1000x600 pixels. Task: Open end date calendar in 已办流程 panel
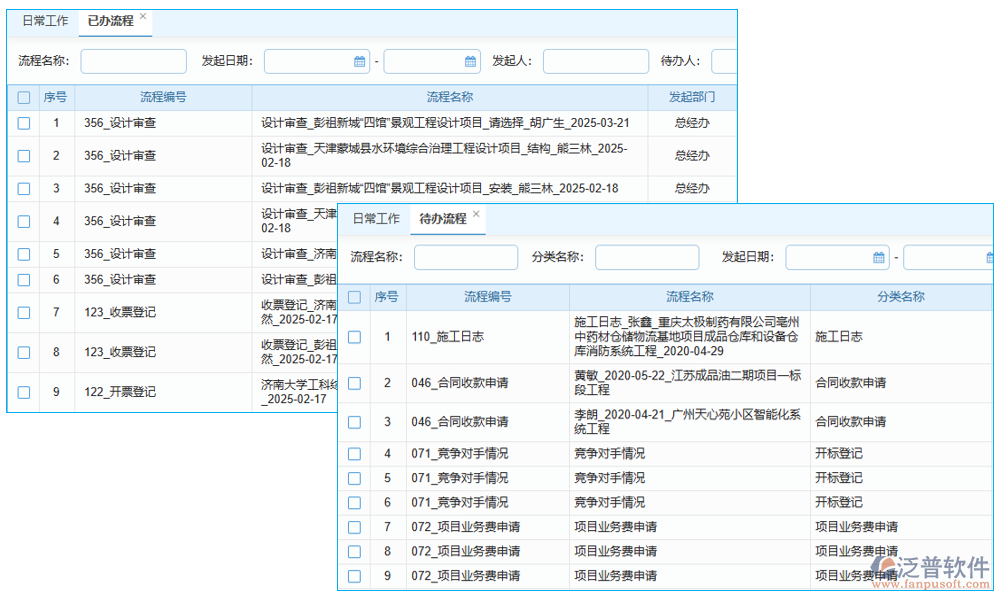point(470,62)
